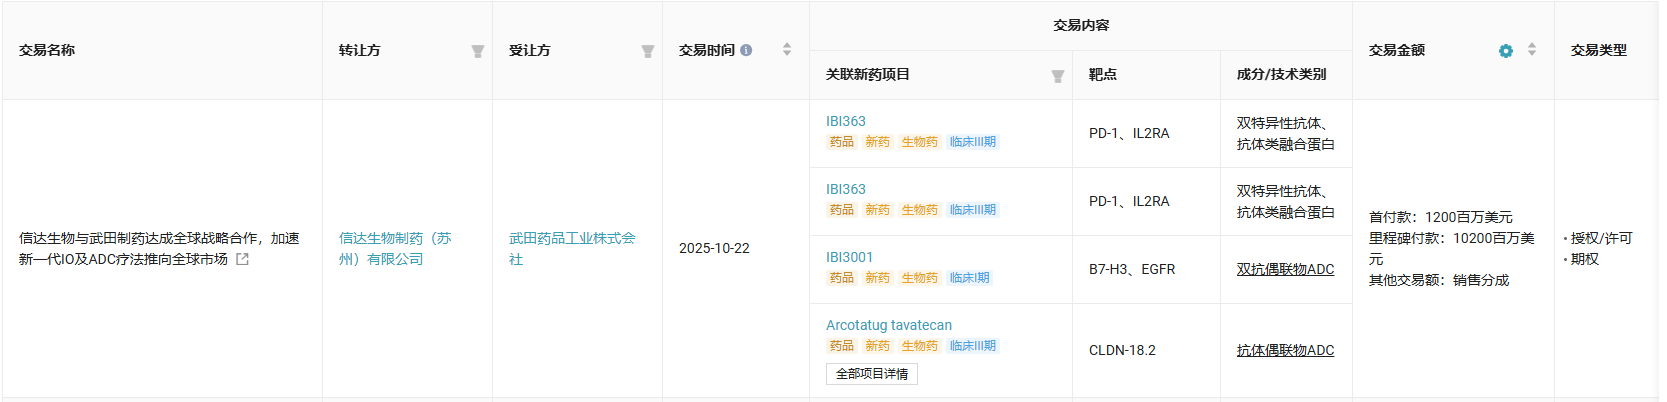The height and width of the screenshot is (402, 1667).
Task: Click 成分/技术类别 column header
Action: click(x=1282, y=74)
